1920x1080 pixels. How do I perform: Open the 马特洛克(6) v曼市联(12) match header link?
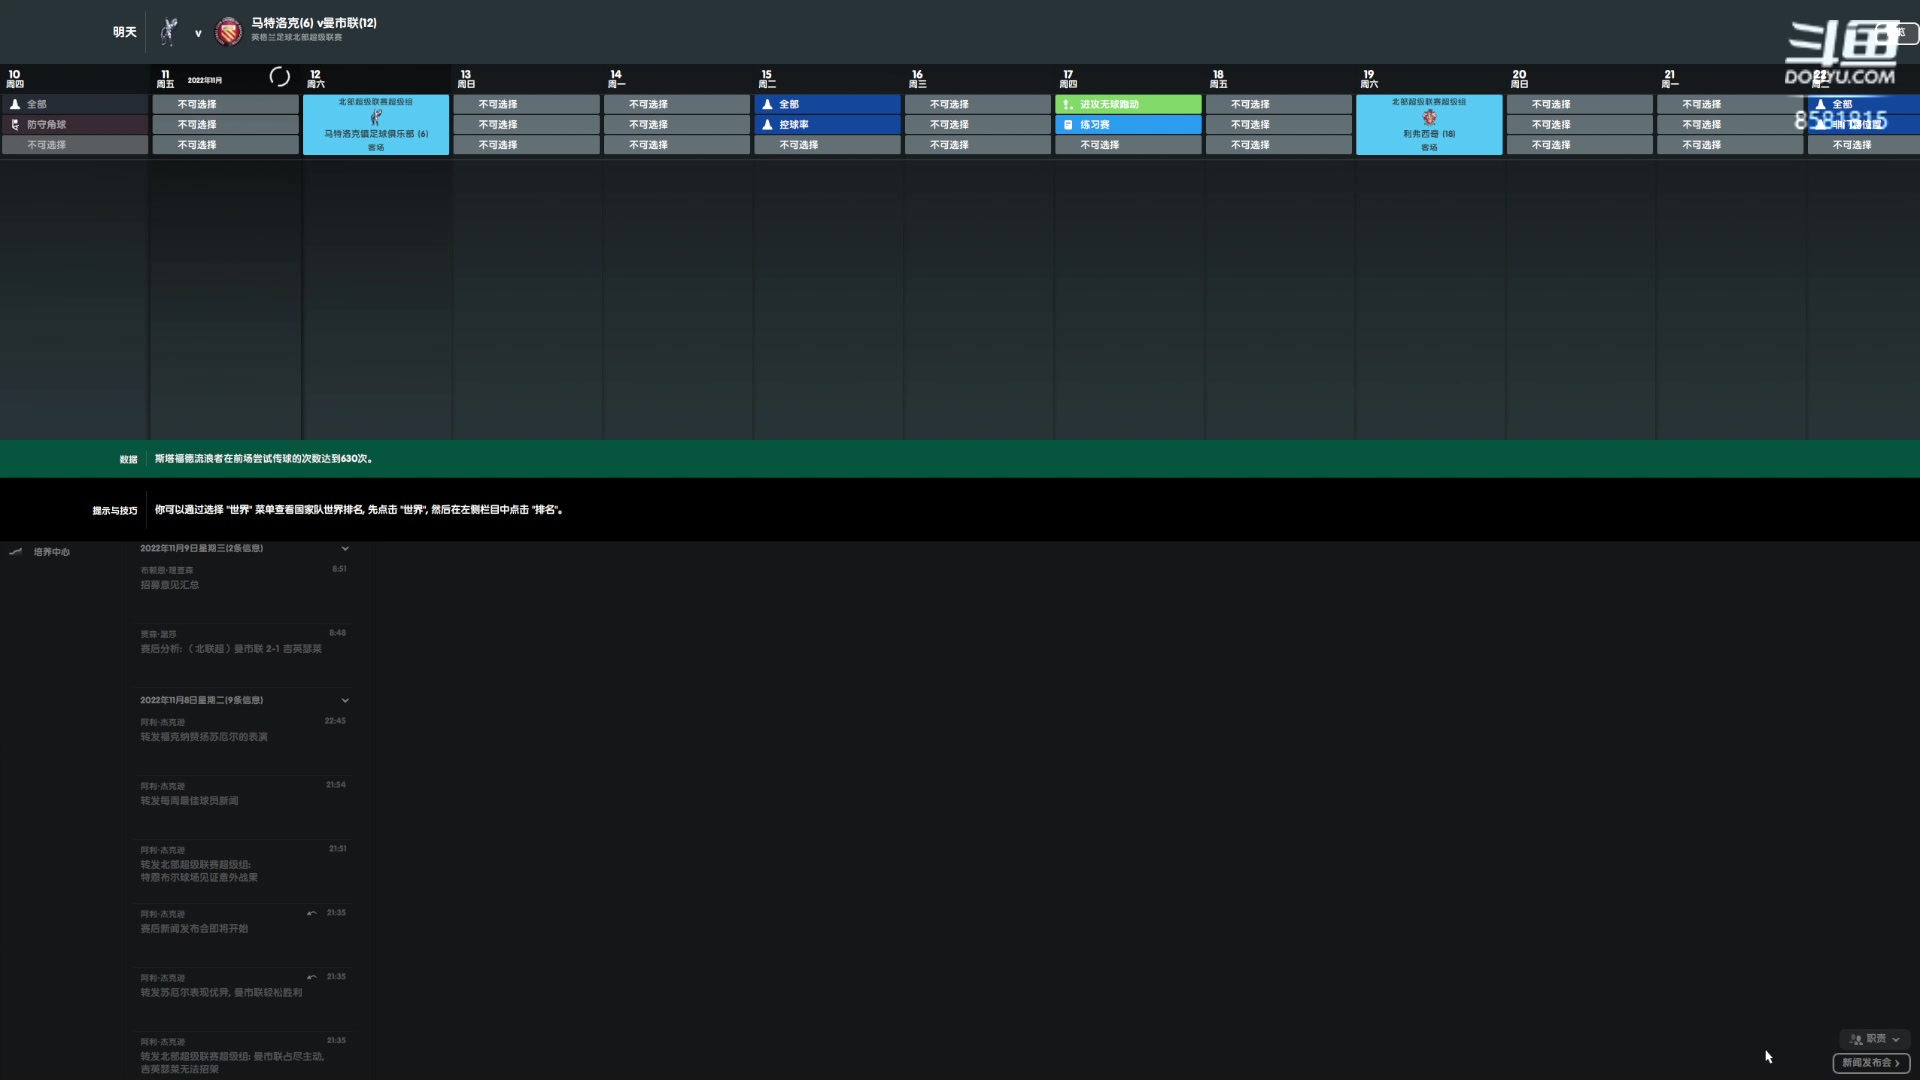coord(314,23)
